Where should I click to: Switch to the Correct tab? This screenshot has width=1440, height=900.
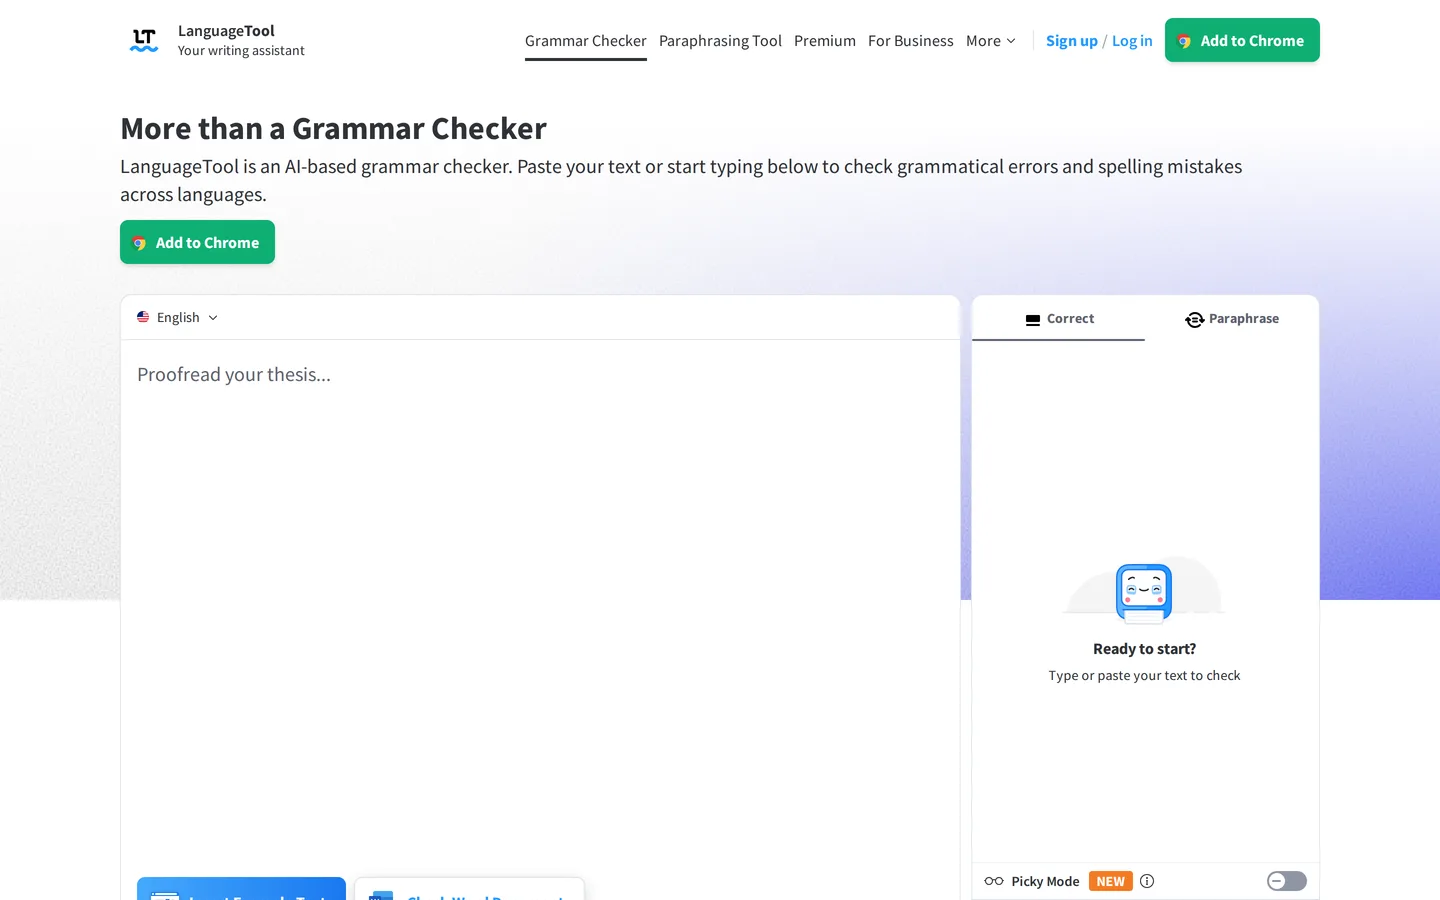(x=1058, y=319)
